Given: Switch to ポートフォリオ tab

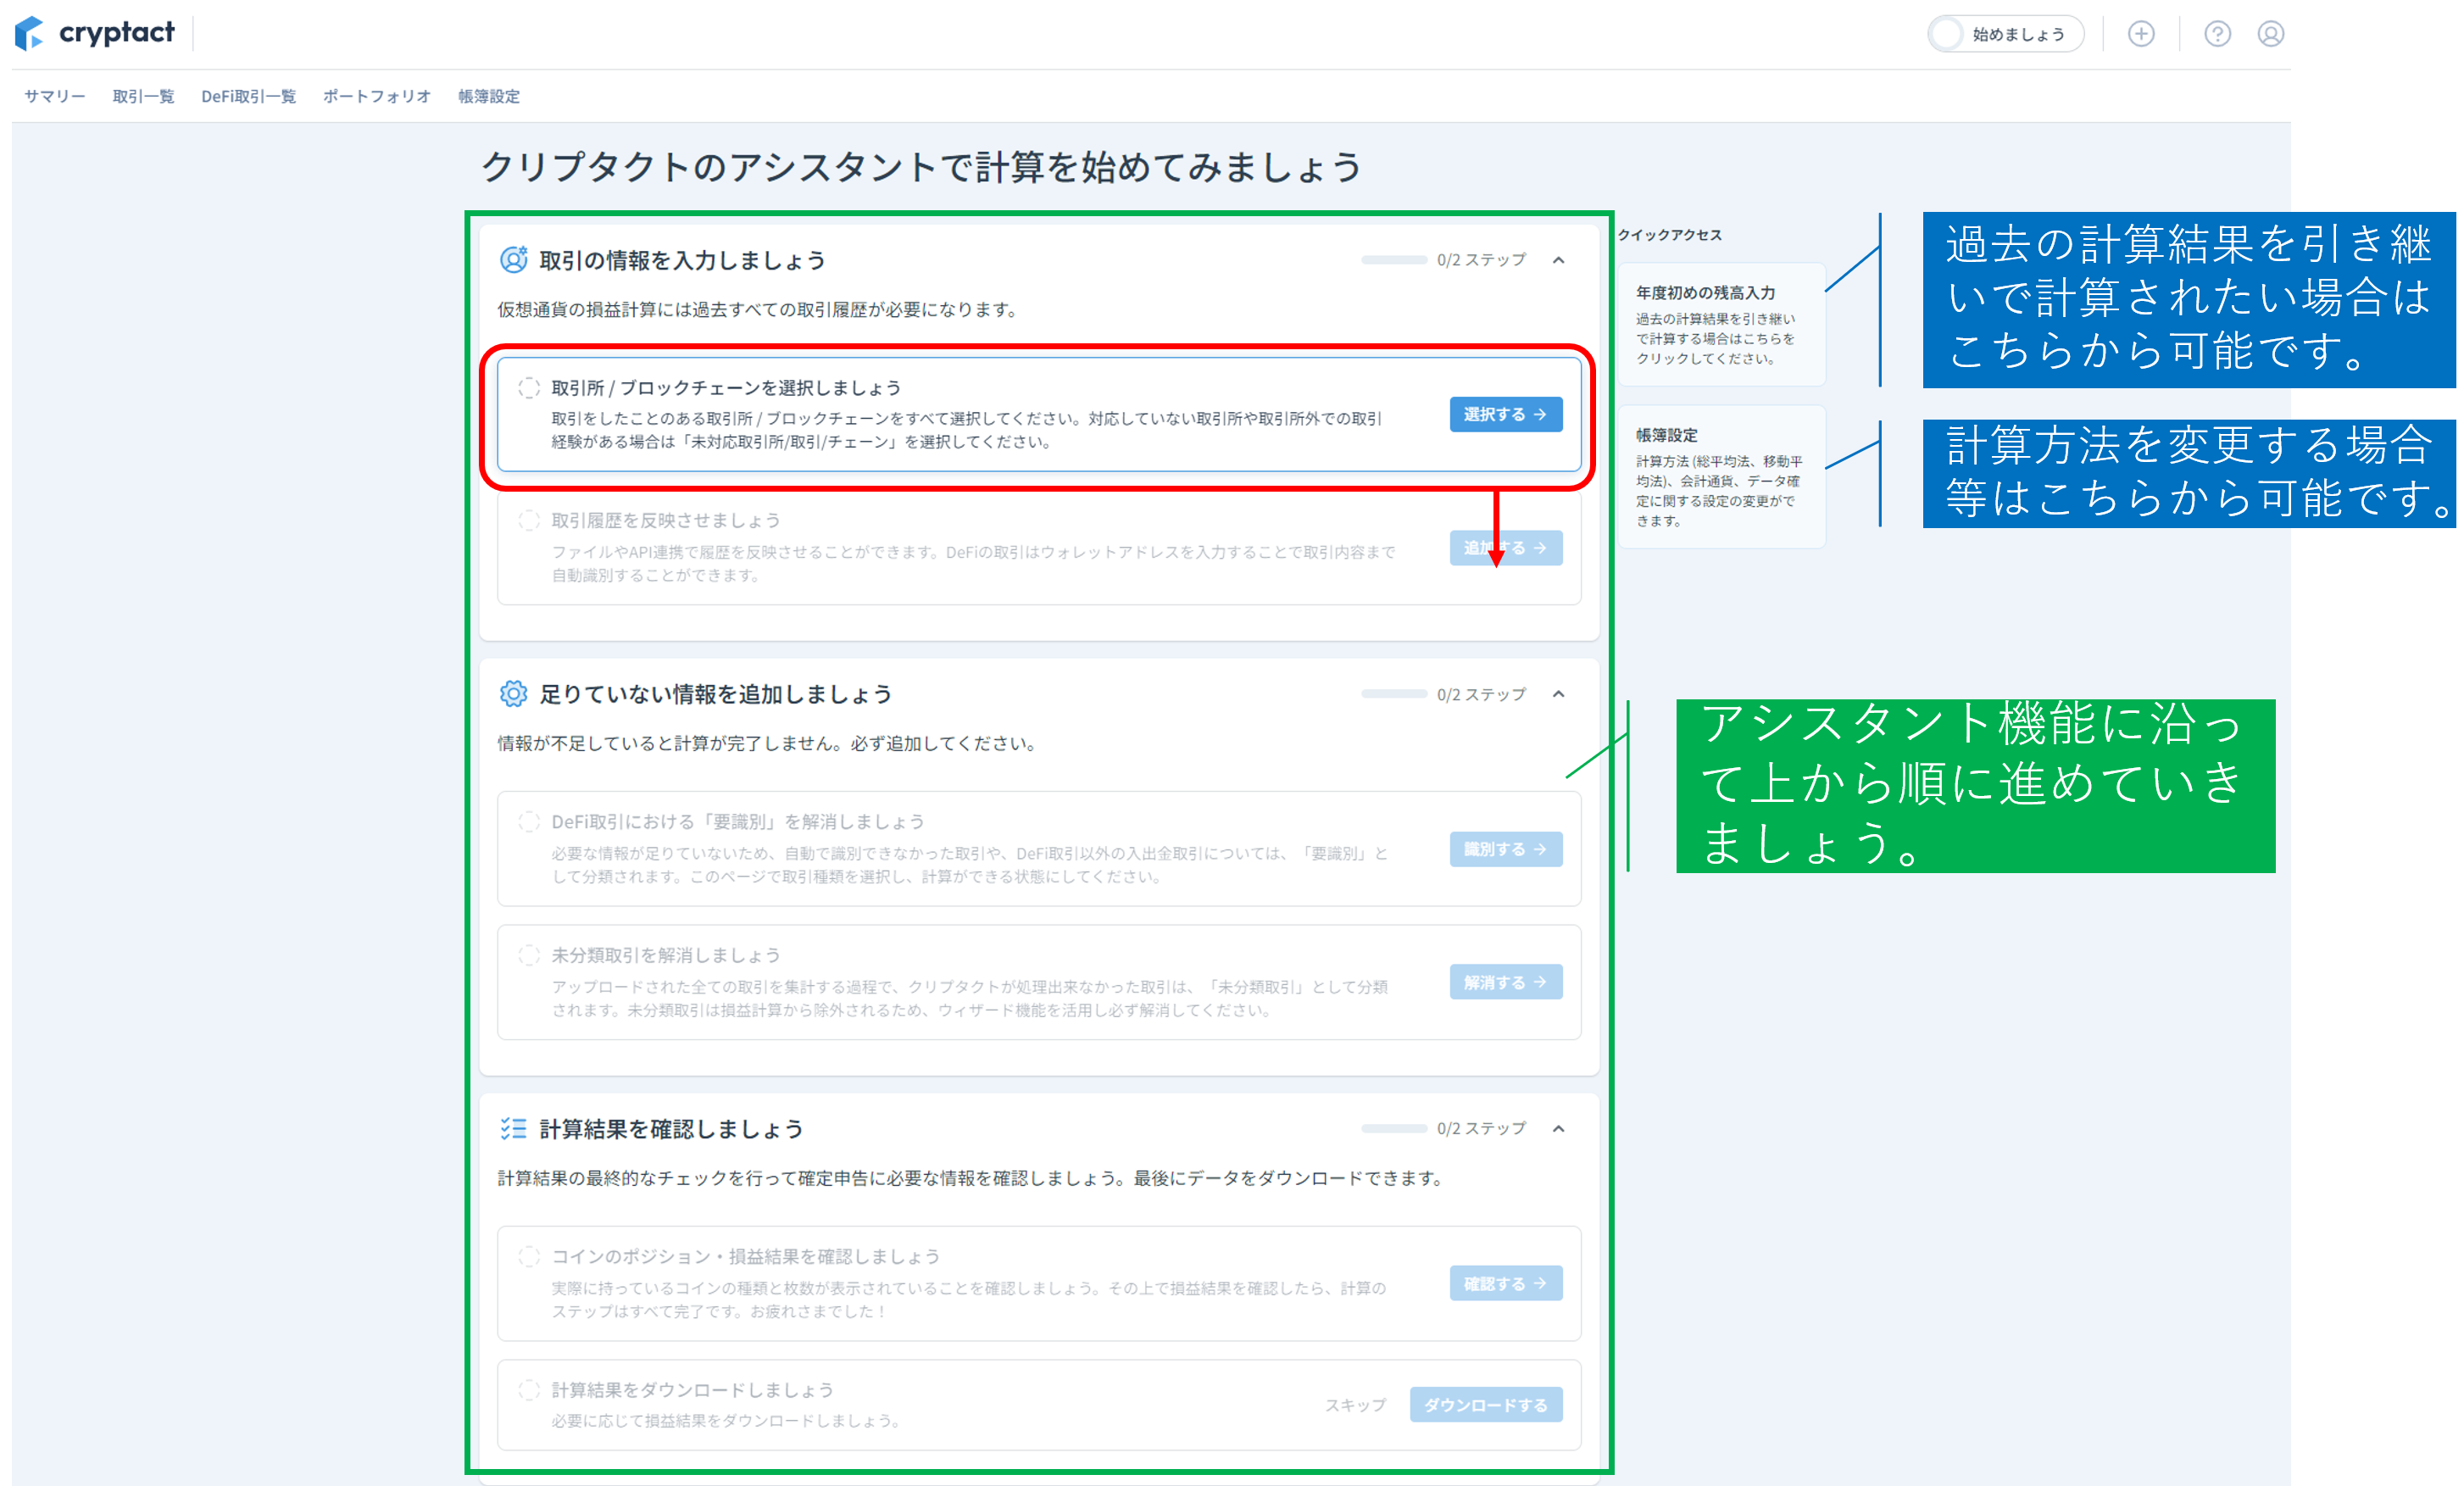Looking at the screenshot, I should [376, 96].
